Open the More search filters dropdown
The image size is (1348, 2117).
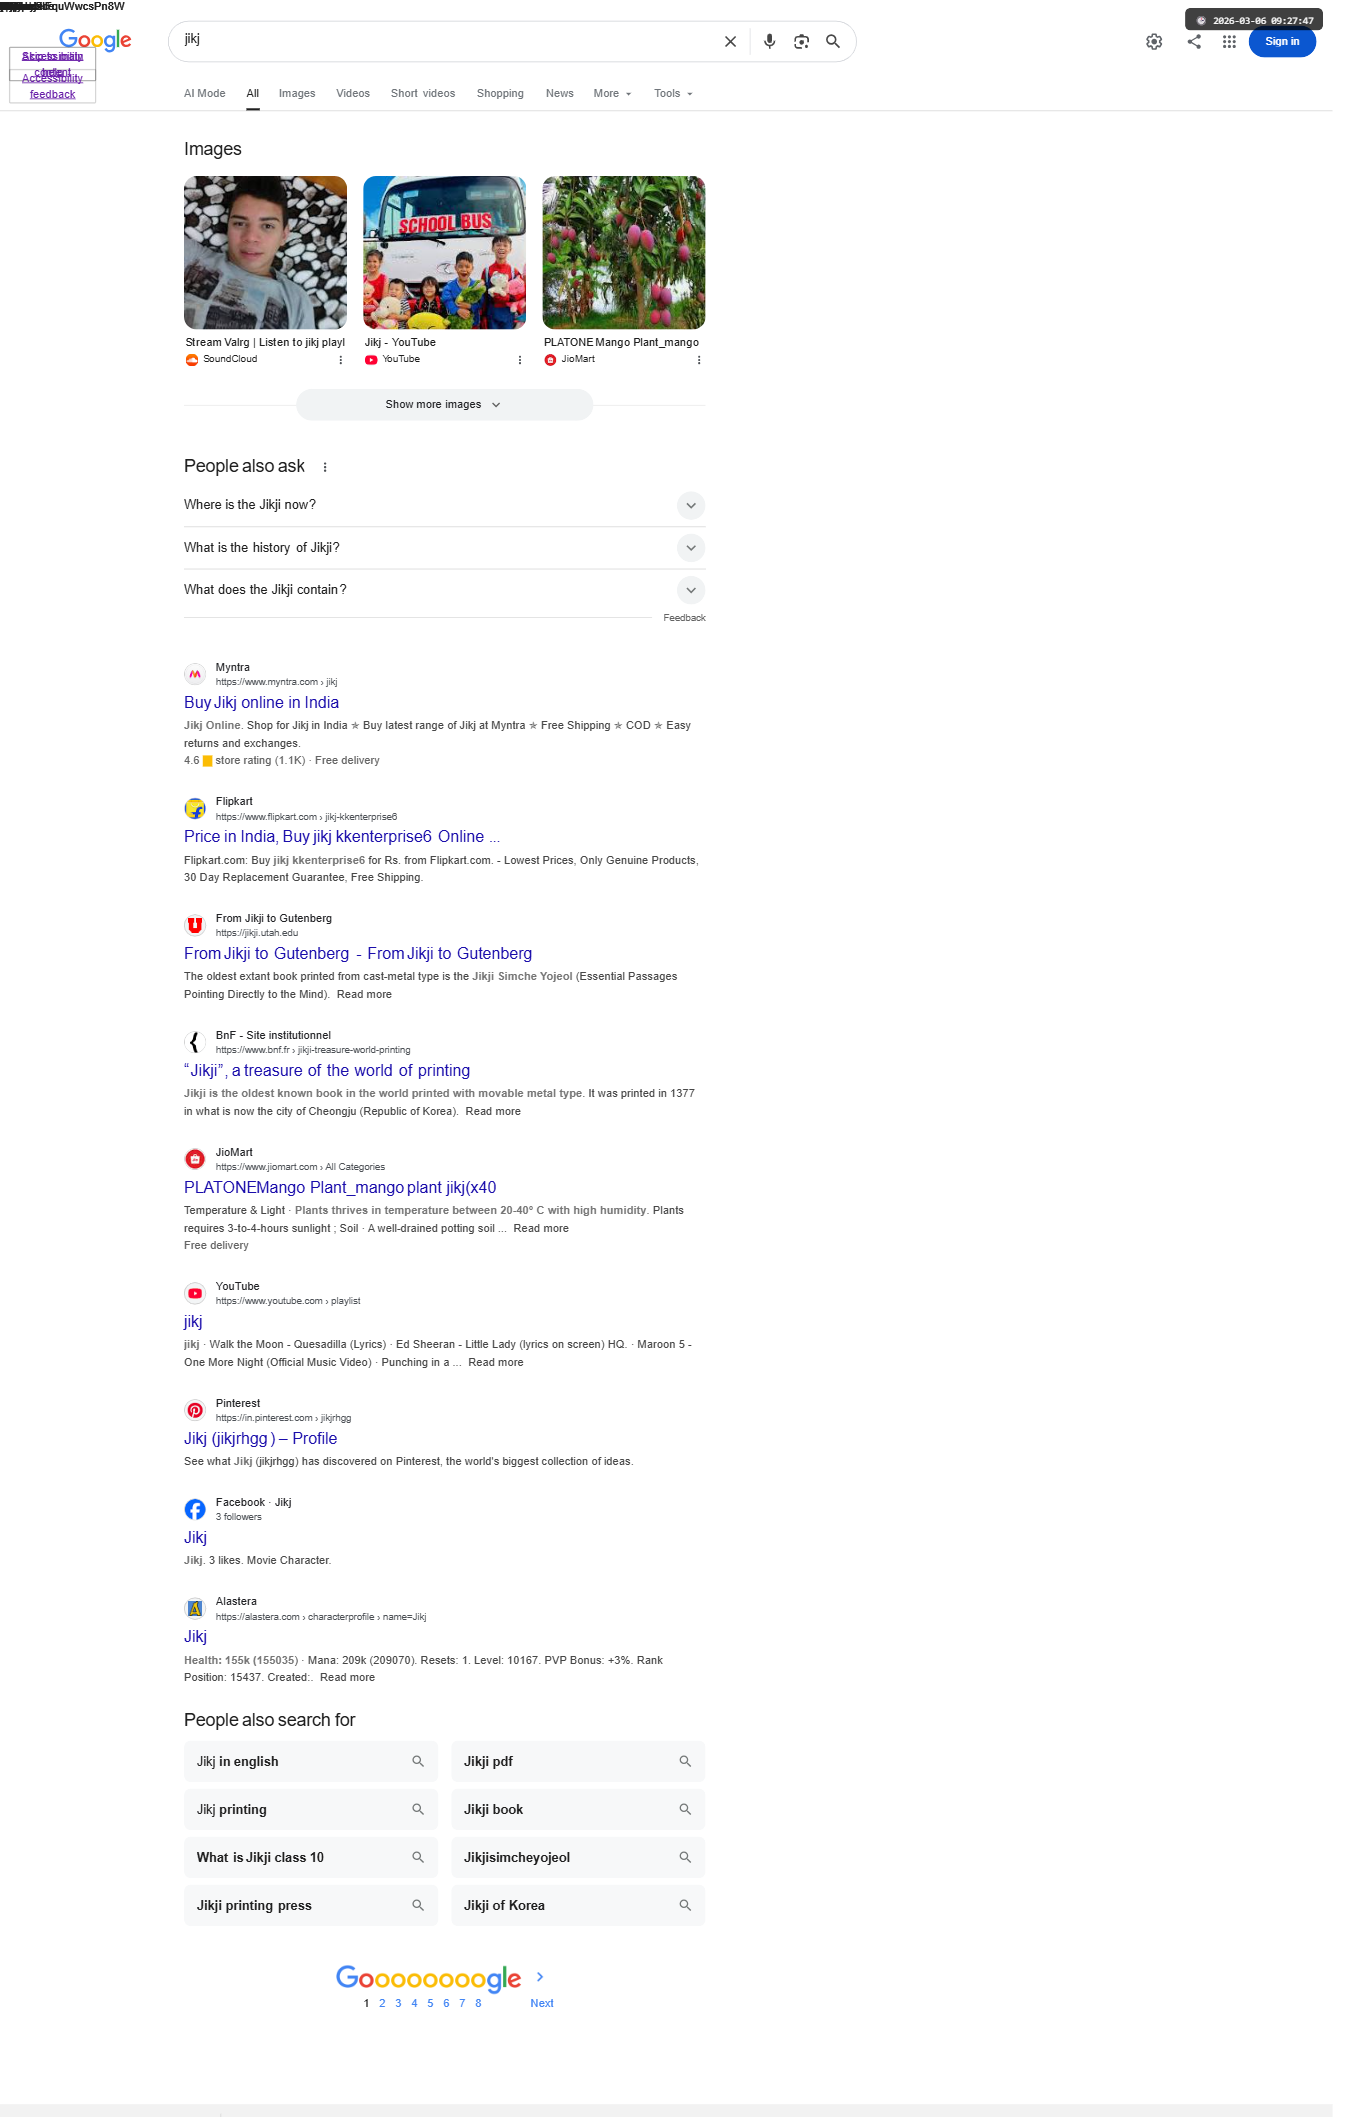click(x=612, y=94)
